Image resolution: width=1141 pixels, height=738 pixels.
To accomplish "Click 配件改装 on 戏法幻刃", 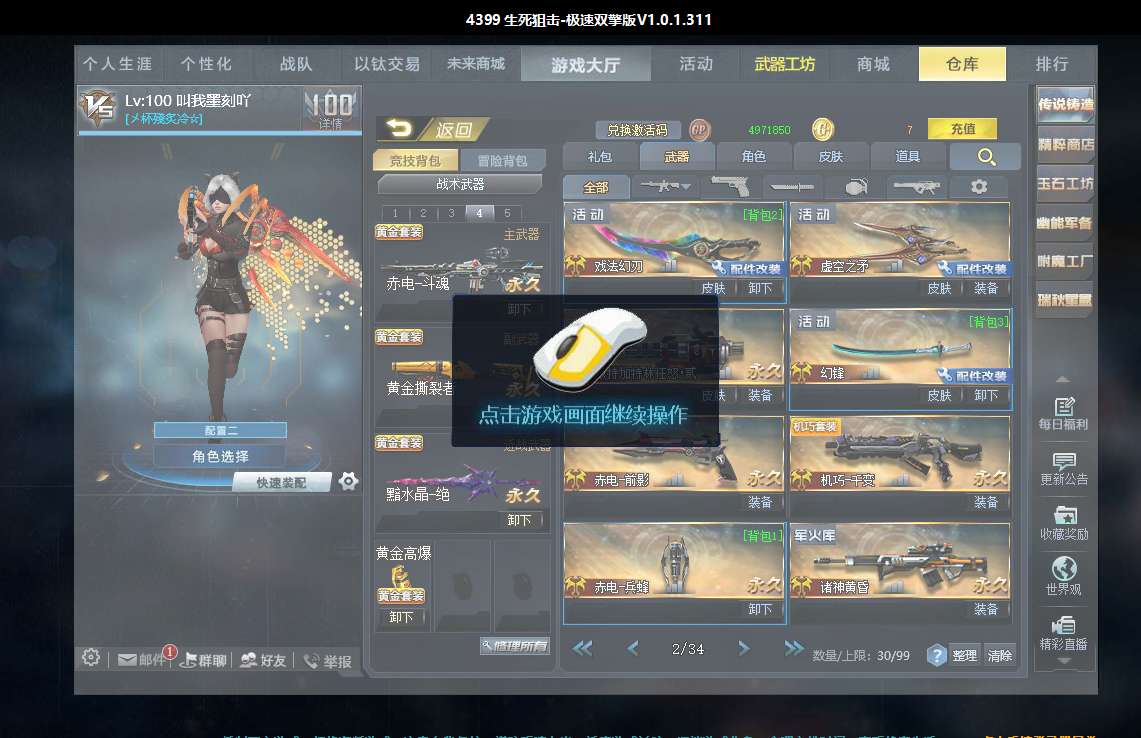I will tap(747, 269).
